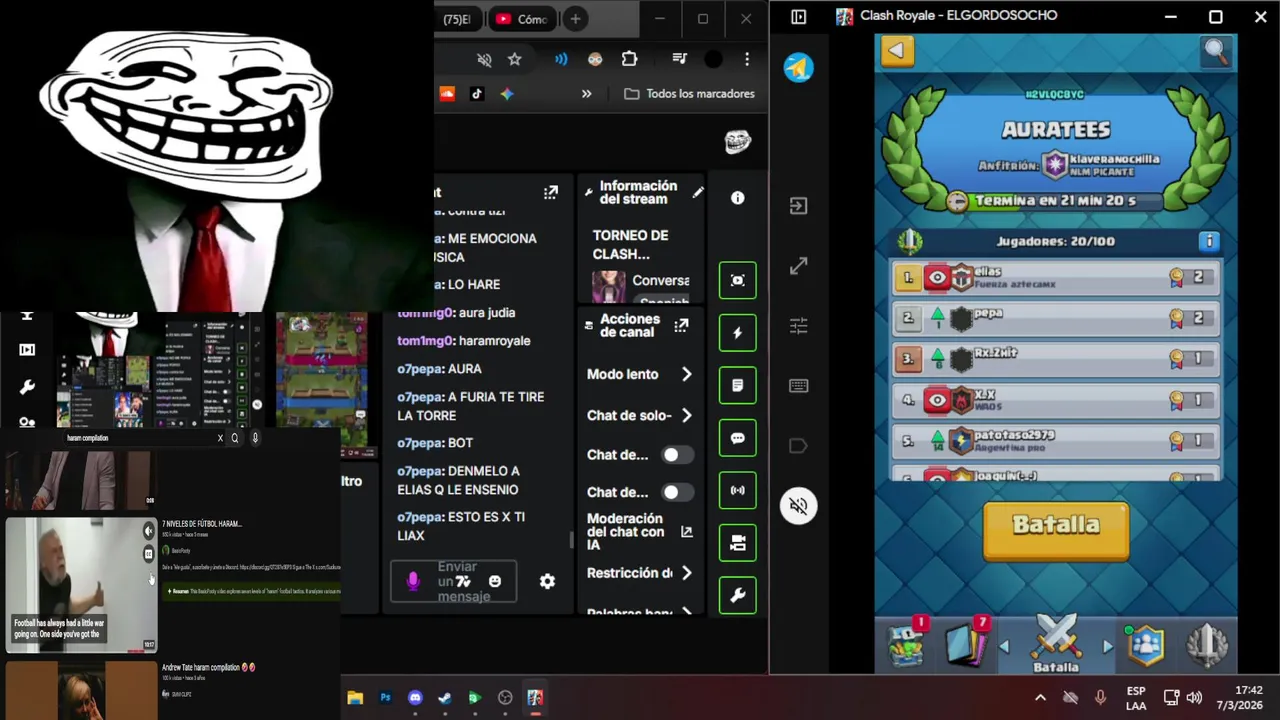Image resolution: width=1280 pixels, height=720 pixels.
Task: Click camera frame quick action button
Action: (737, 280)
